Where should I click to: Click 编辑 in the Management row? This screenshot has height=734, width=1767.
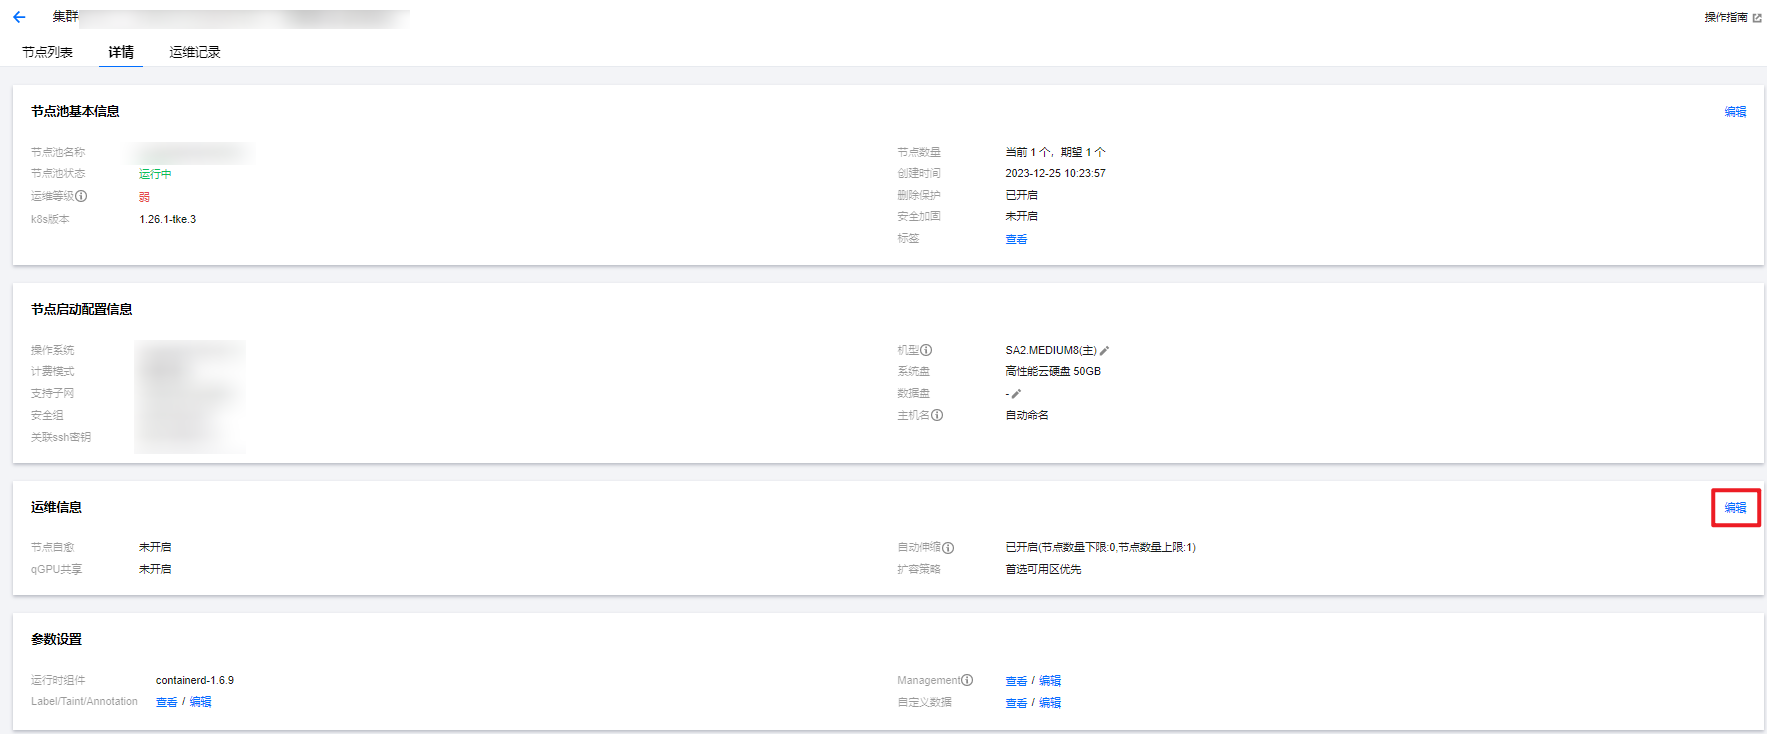[x=1050, y=681]
